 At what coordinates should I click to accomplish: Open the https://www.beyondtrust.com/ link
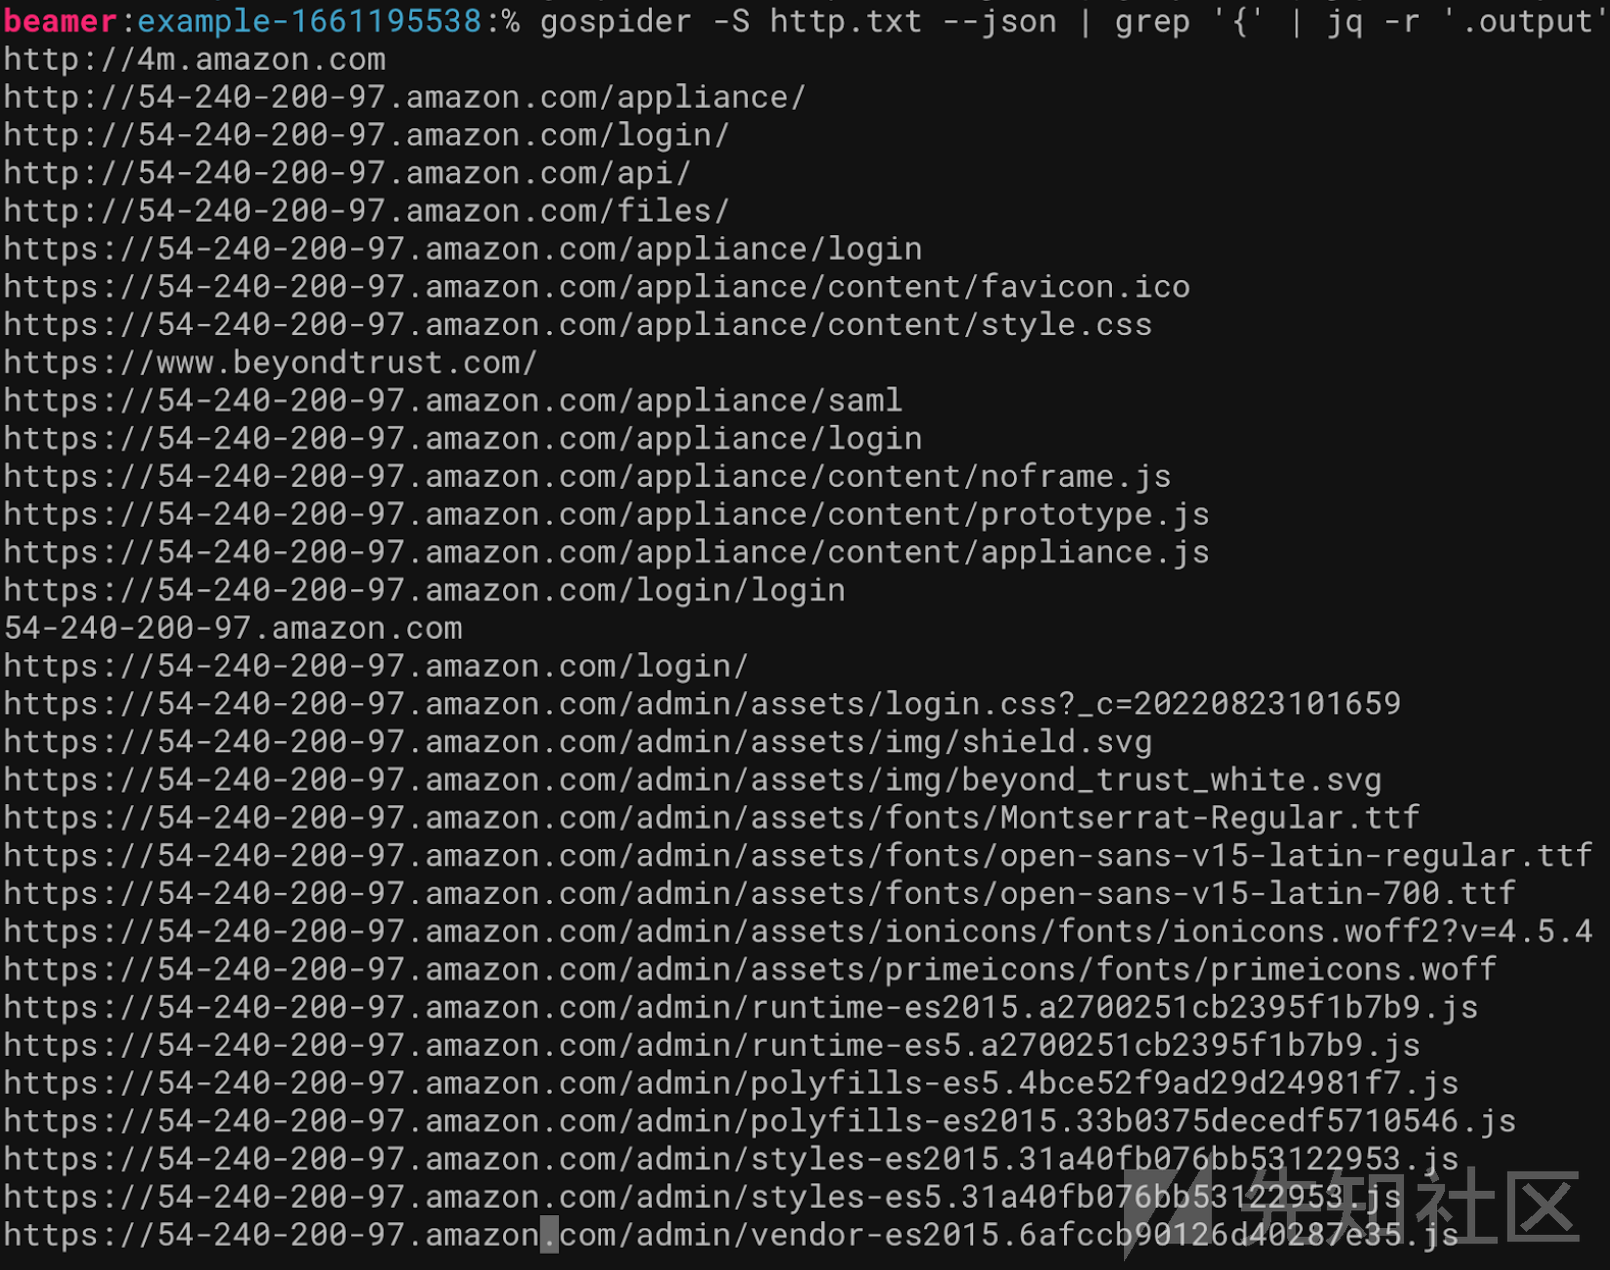[271, 363]
